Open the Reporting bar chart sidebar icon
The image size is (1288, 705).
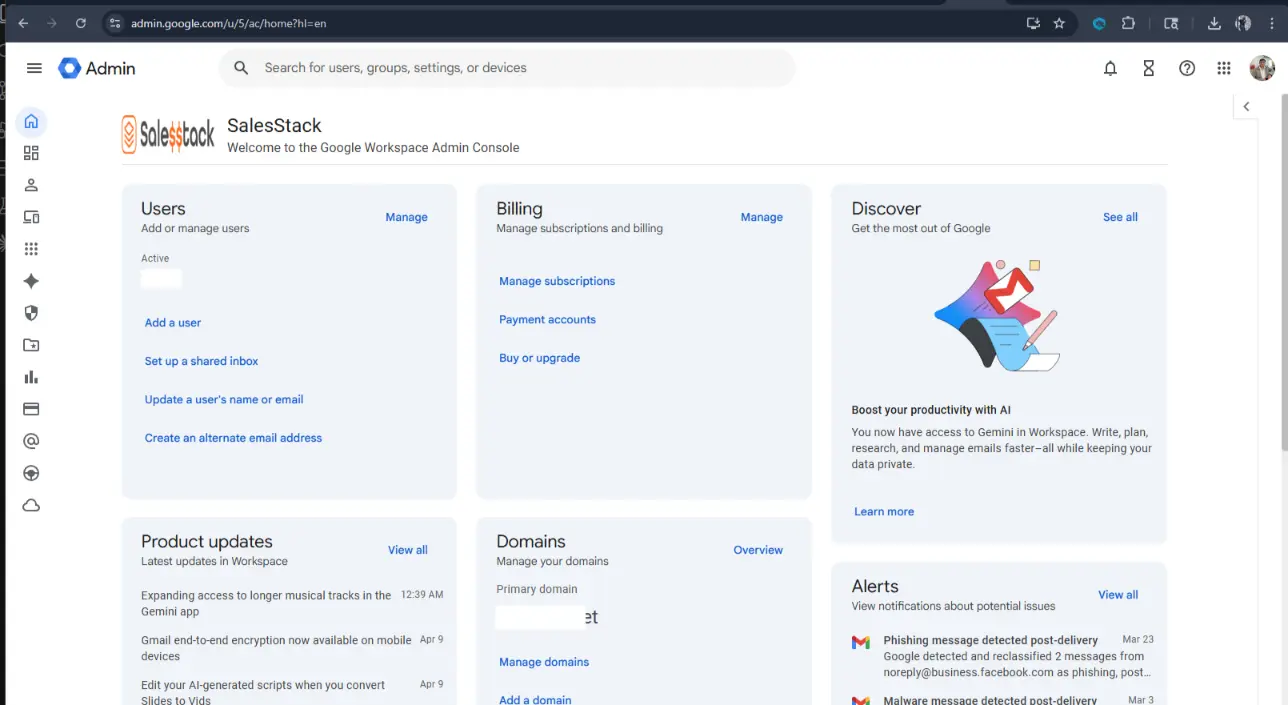pos(31,377)
